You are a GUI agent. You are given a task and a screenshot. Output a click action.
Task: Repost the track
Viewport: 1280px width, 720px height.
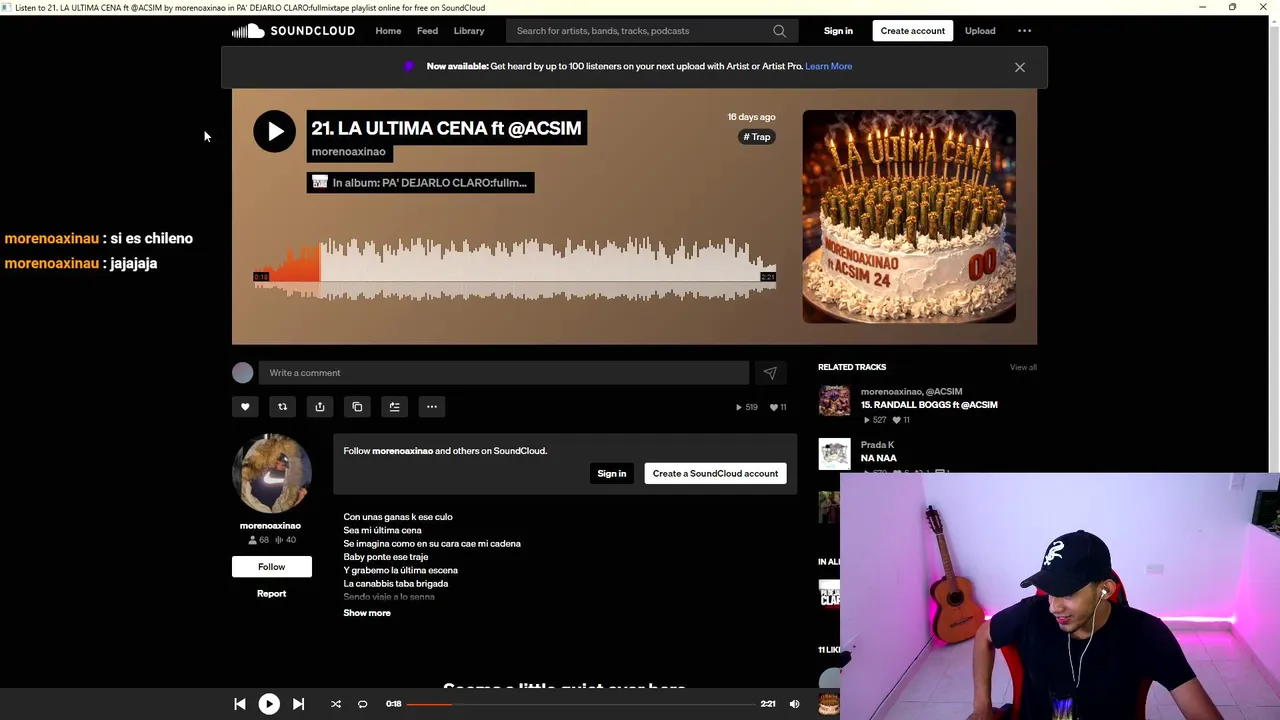[282, 407]
